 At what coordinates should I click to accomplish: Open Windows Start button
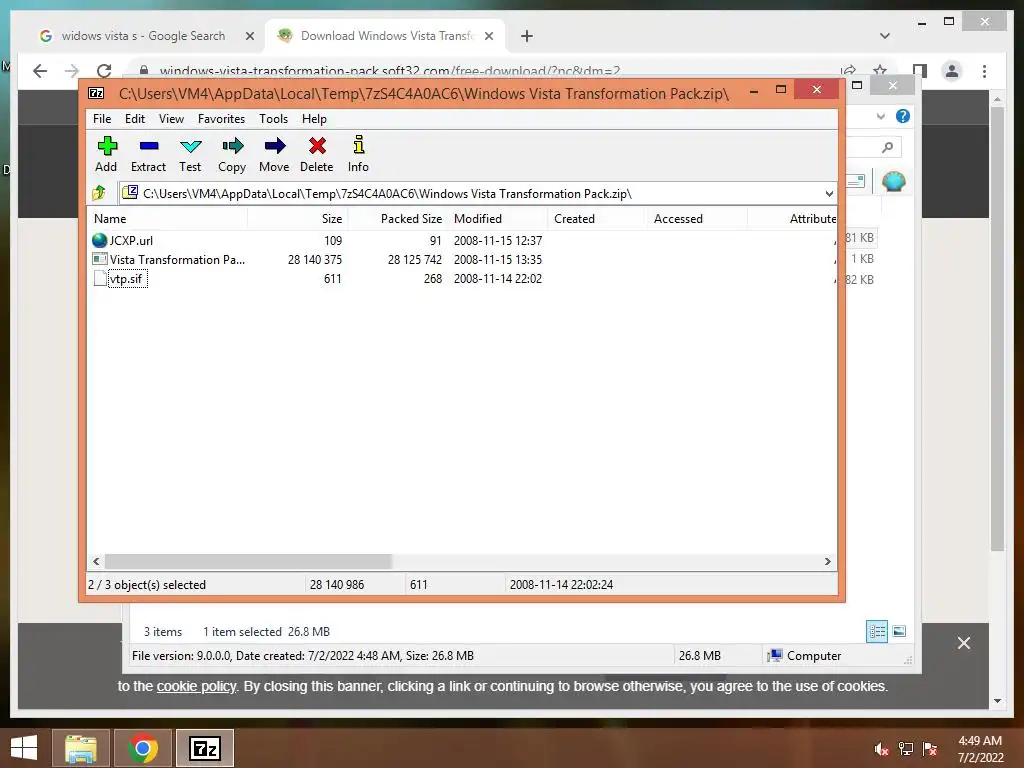coord(24,748)
